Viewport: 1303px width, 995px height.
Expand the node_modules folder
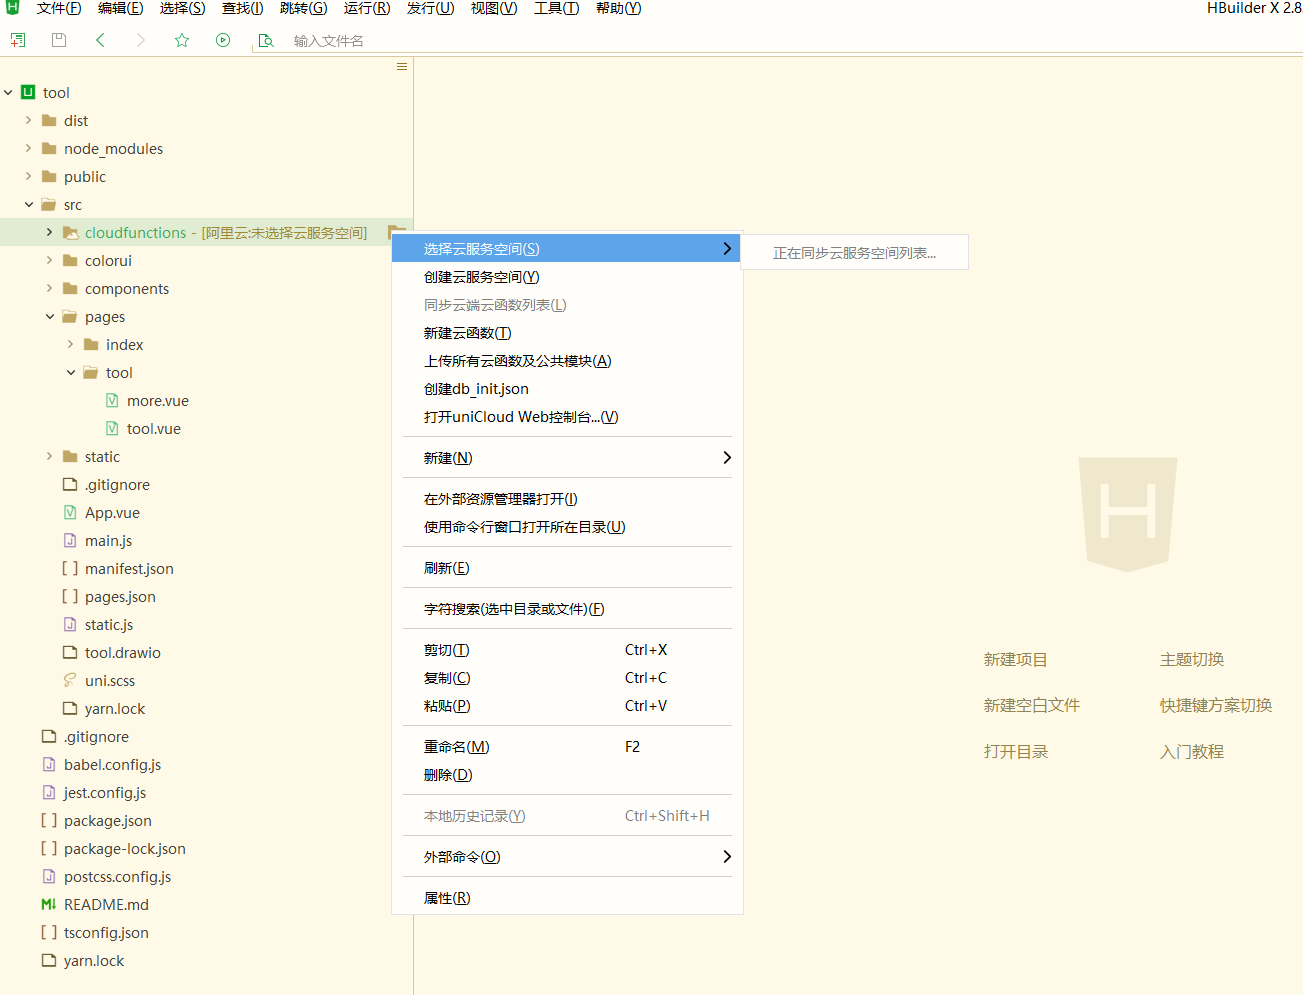tap(29, 148)
